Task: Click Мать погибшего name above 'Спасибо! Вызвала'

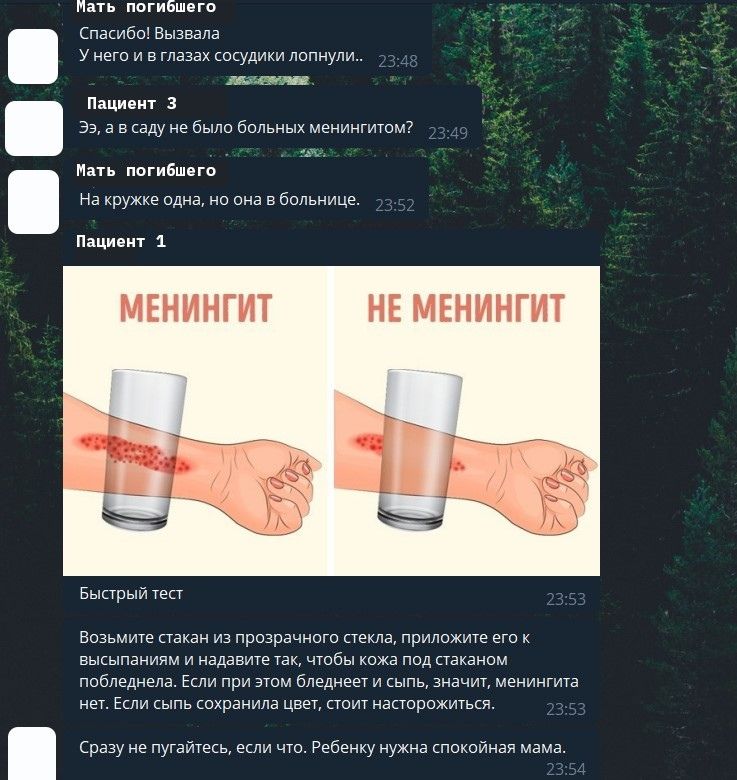Action: click(x=146, y=7)
